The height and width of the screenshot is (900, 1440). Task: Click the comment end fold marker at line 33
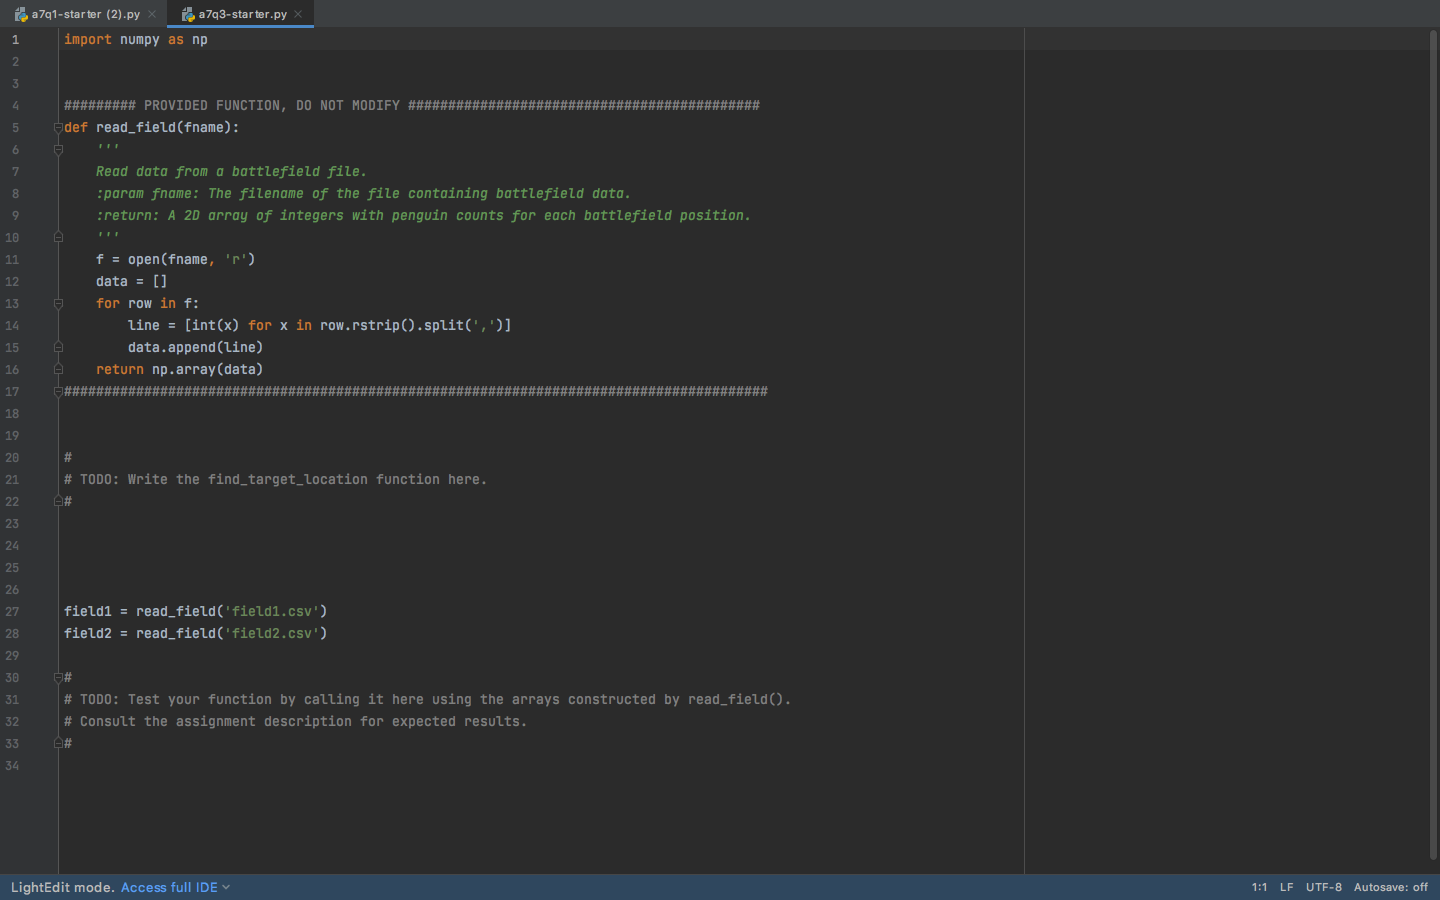click(x=58, y=744)
